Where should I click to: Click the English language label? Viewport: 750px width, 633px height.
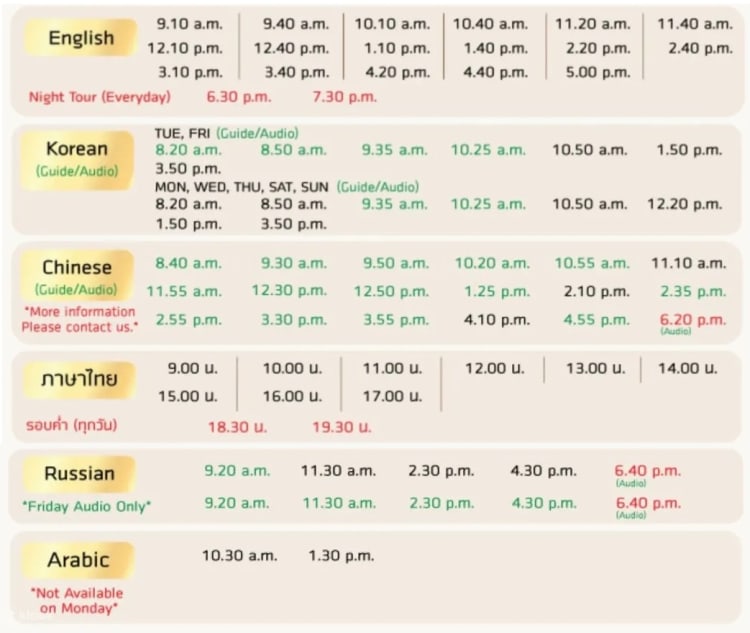point(81,39)
